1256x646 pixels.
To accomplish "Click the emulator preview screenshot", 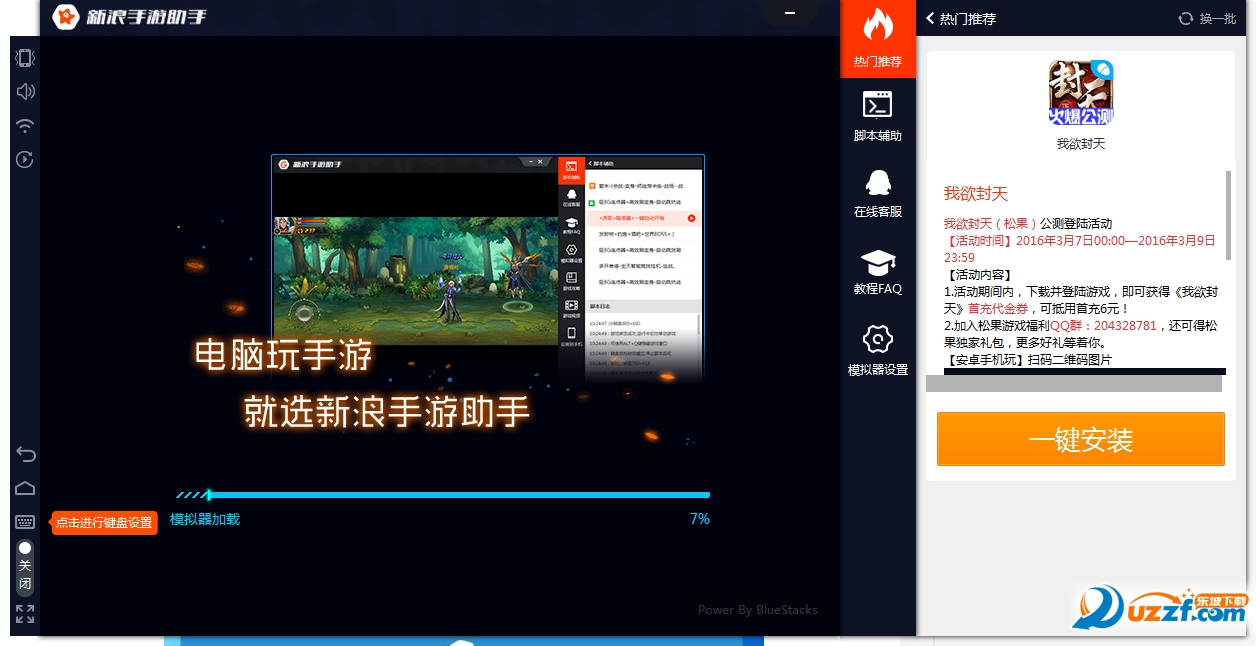I will click(x=488, y=268).
